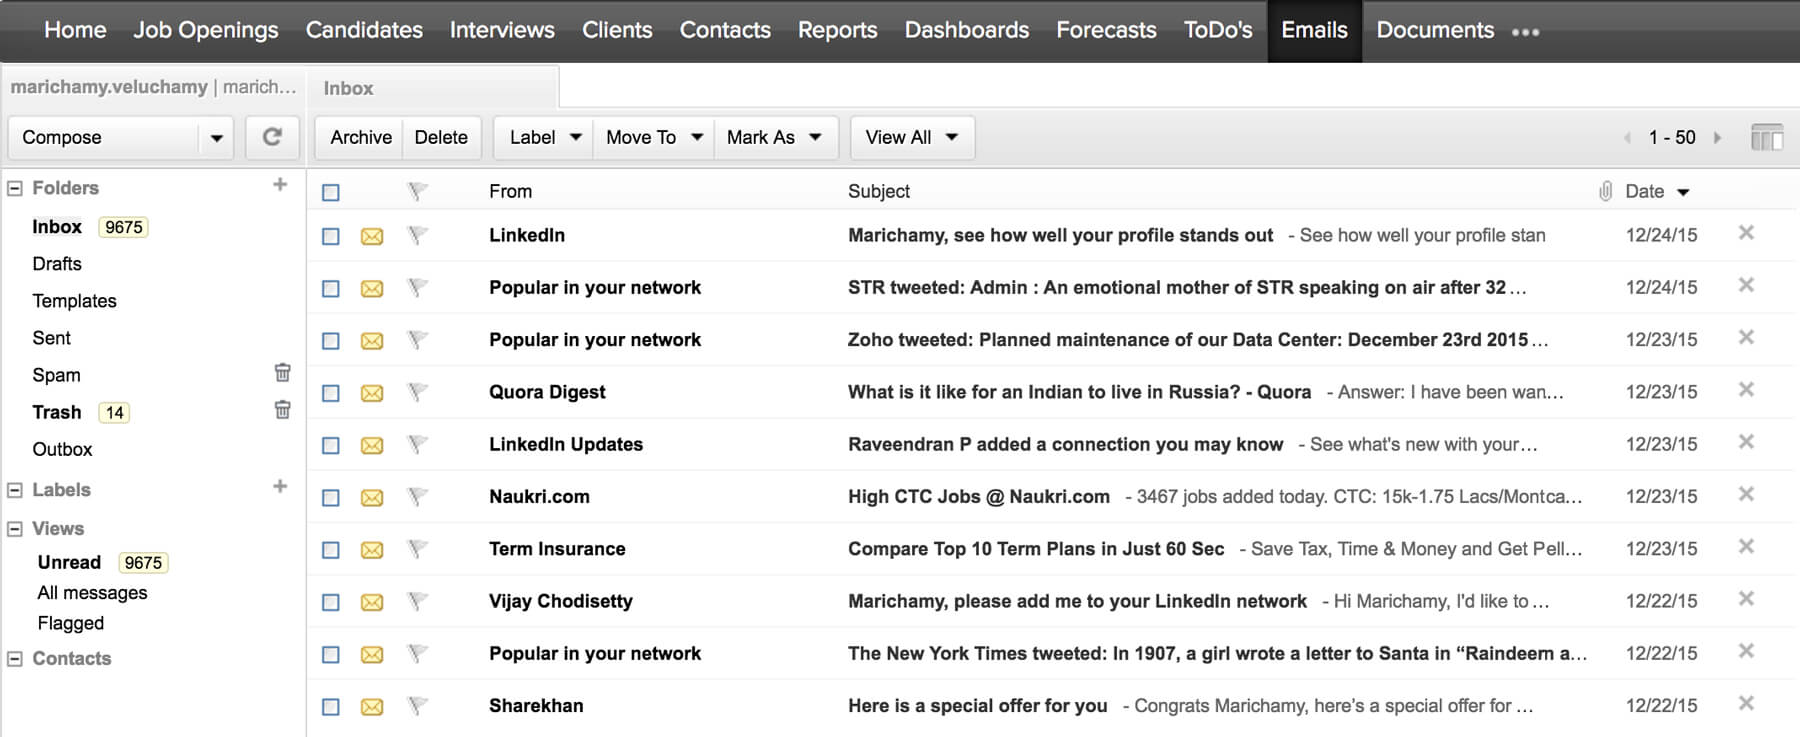Collapse the Folders section
Viewport: 1800px width, 737px height.
click(x=15, y=188)
